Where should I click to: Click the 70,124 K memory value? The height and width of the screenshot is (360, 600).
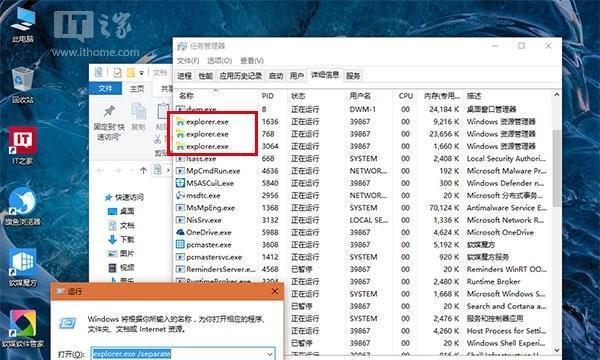click(443, 208)
